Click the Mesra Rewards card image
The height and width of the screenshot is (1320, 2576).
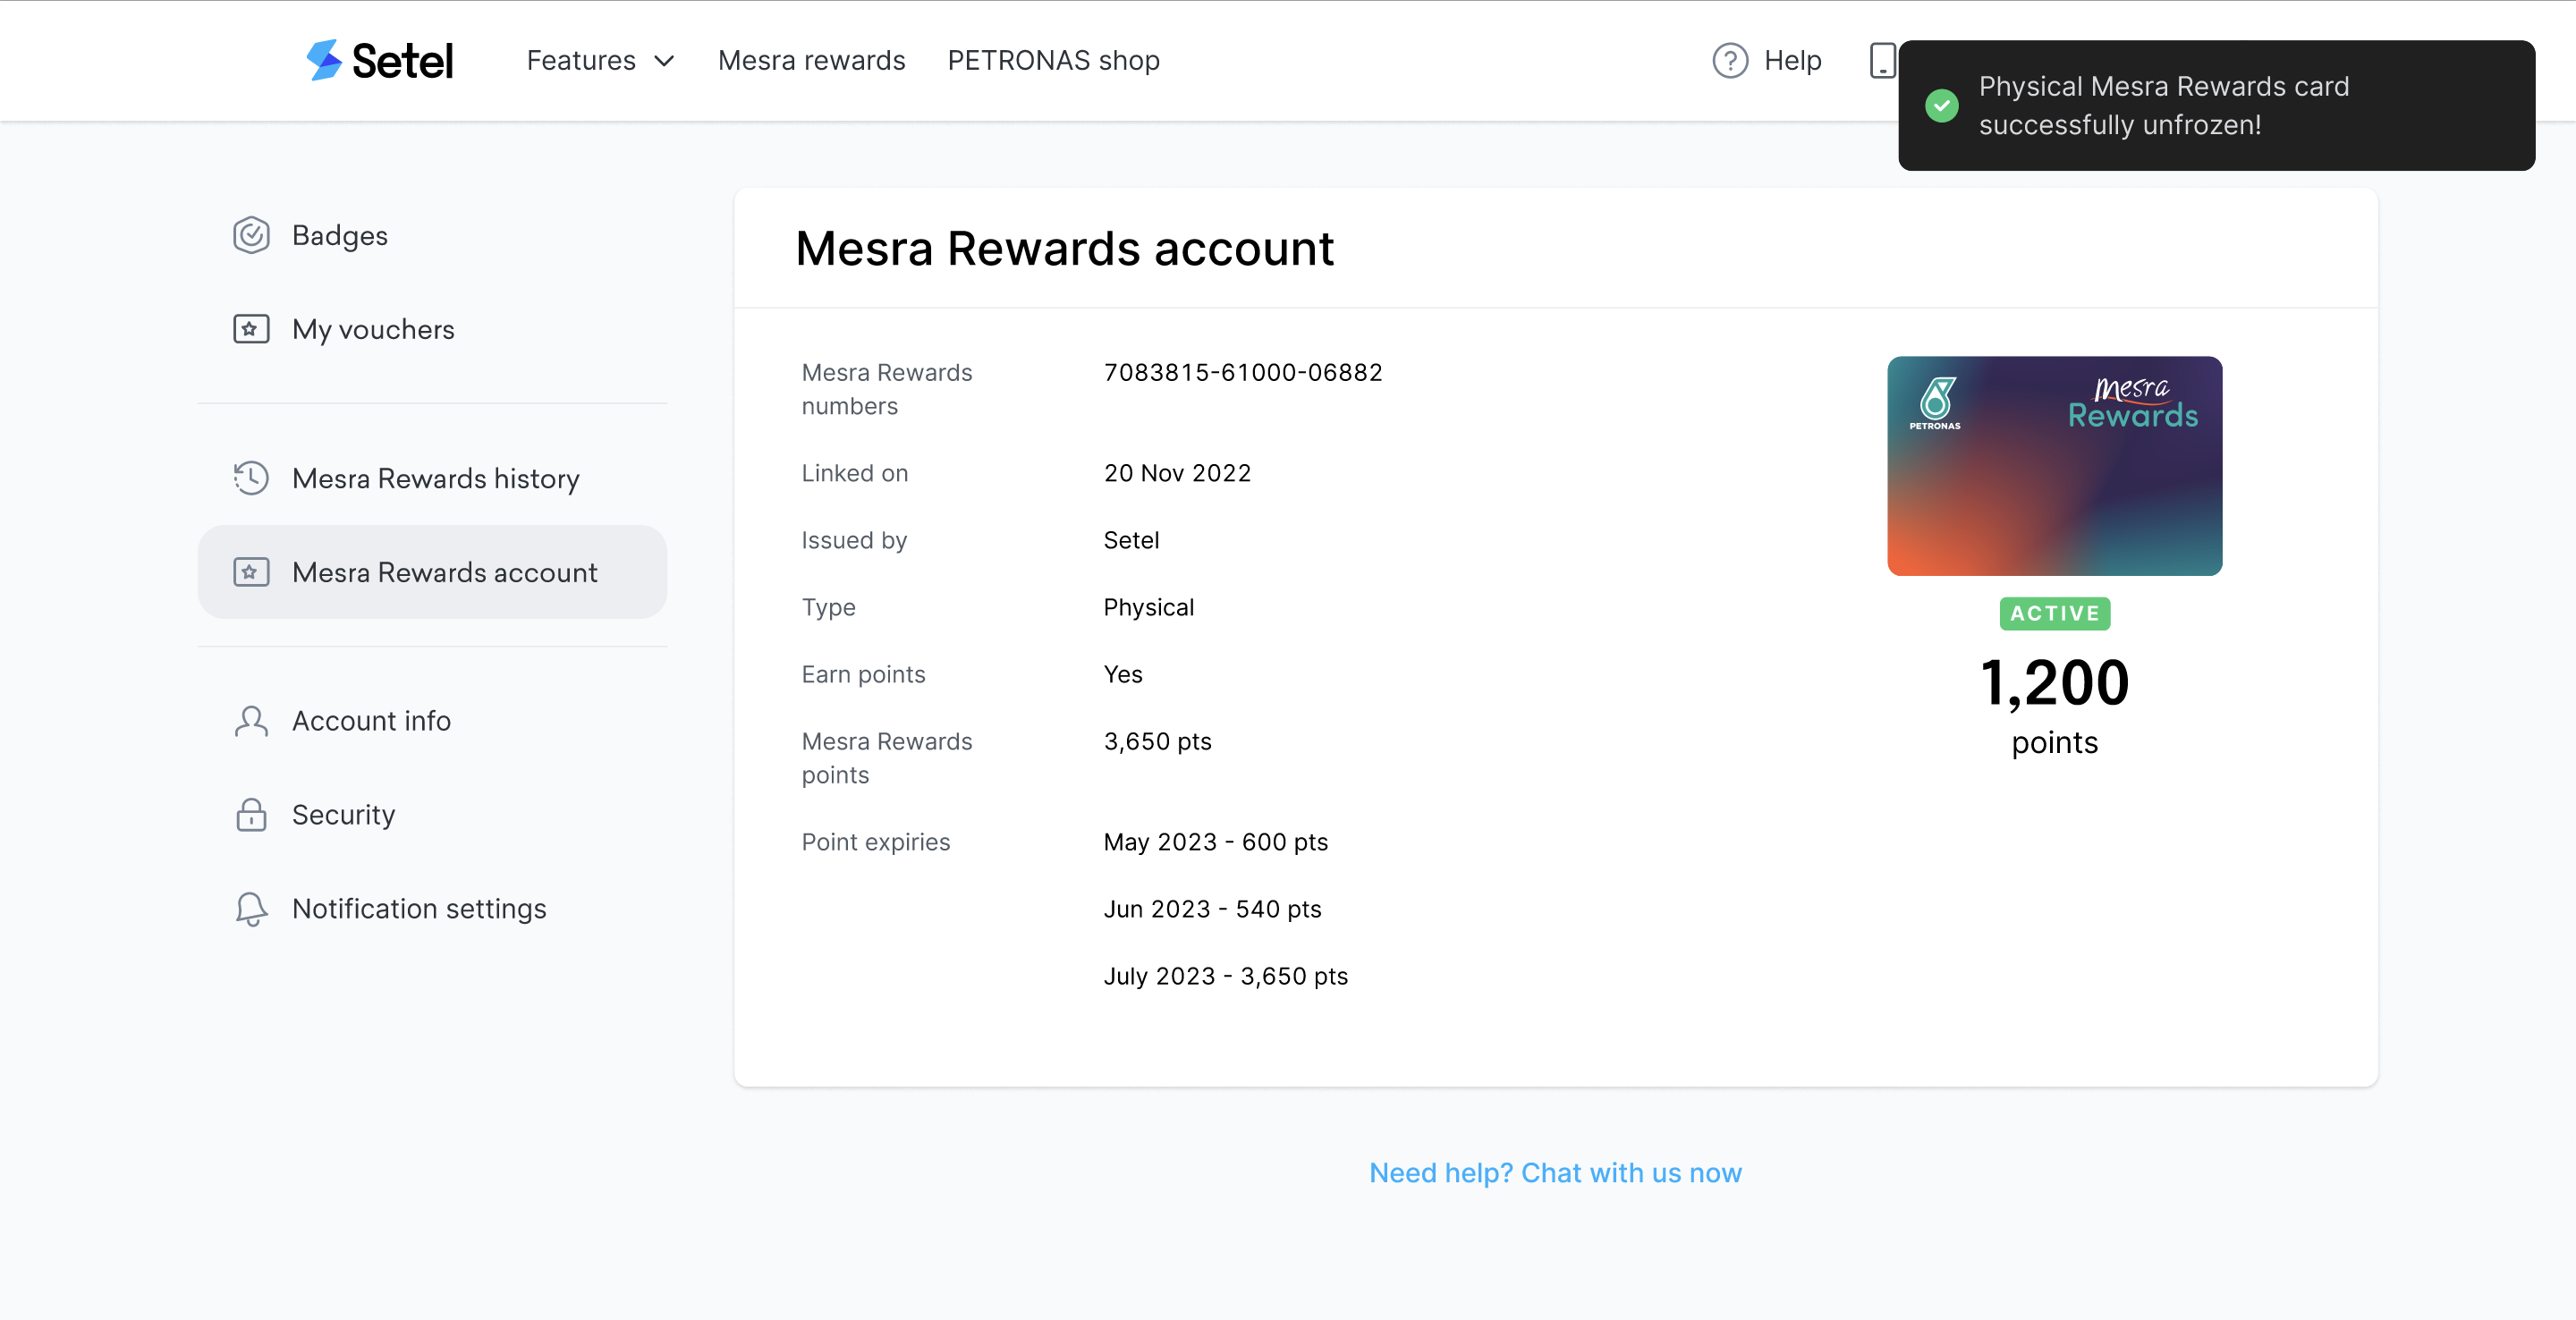(x=2054, y=465)
